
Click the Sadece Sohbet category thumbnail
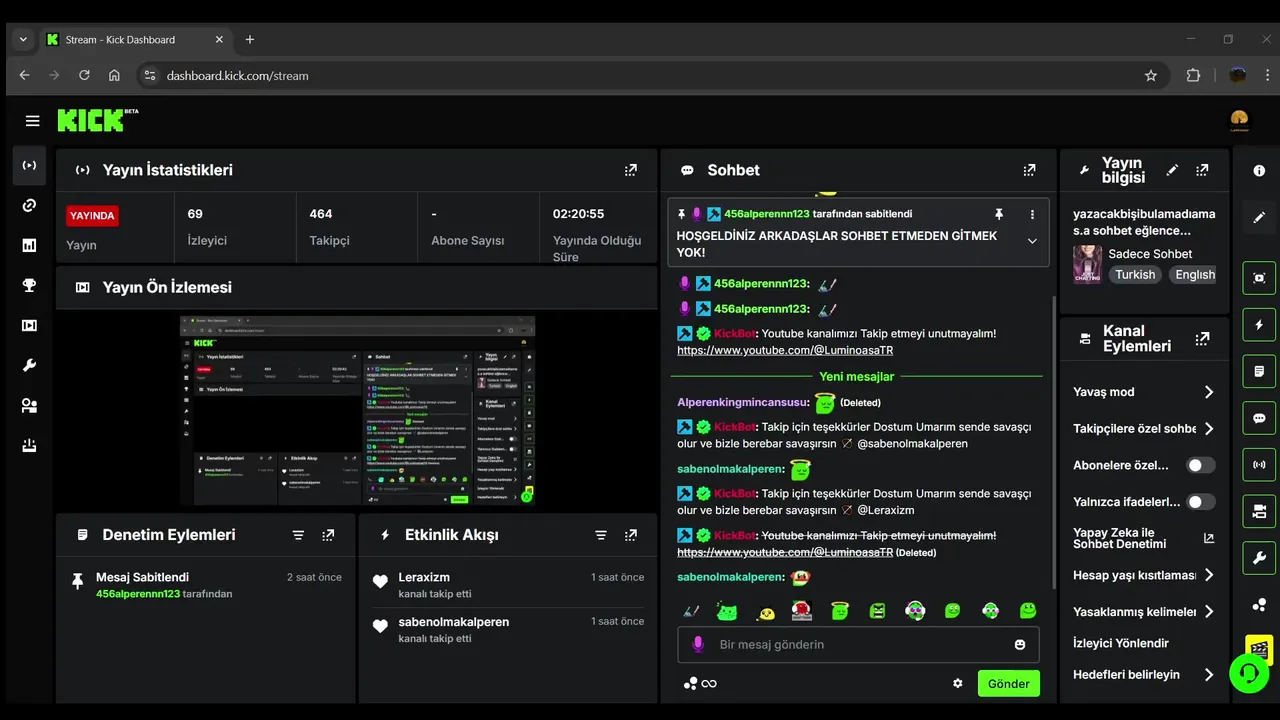click(x=1087, y=264)
